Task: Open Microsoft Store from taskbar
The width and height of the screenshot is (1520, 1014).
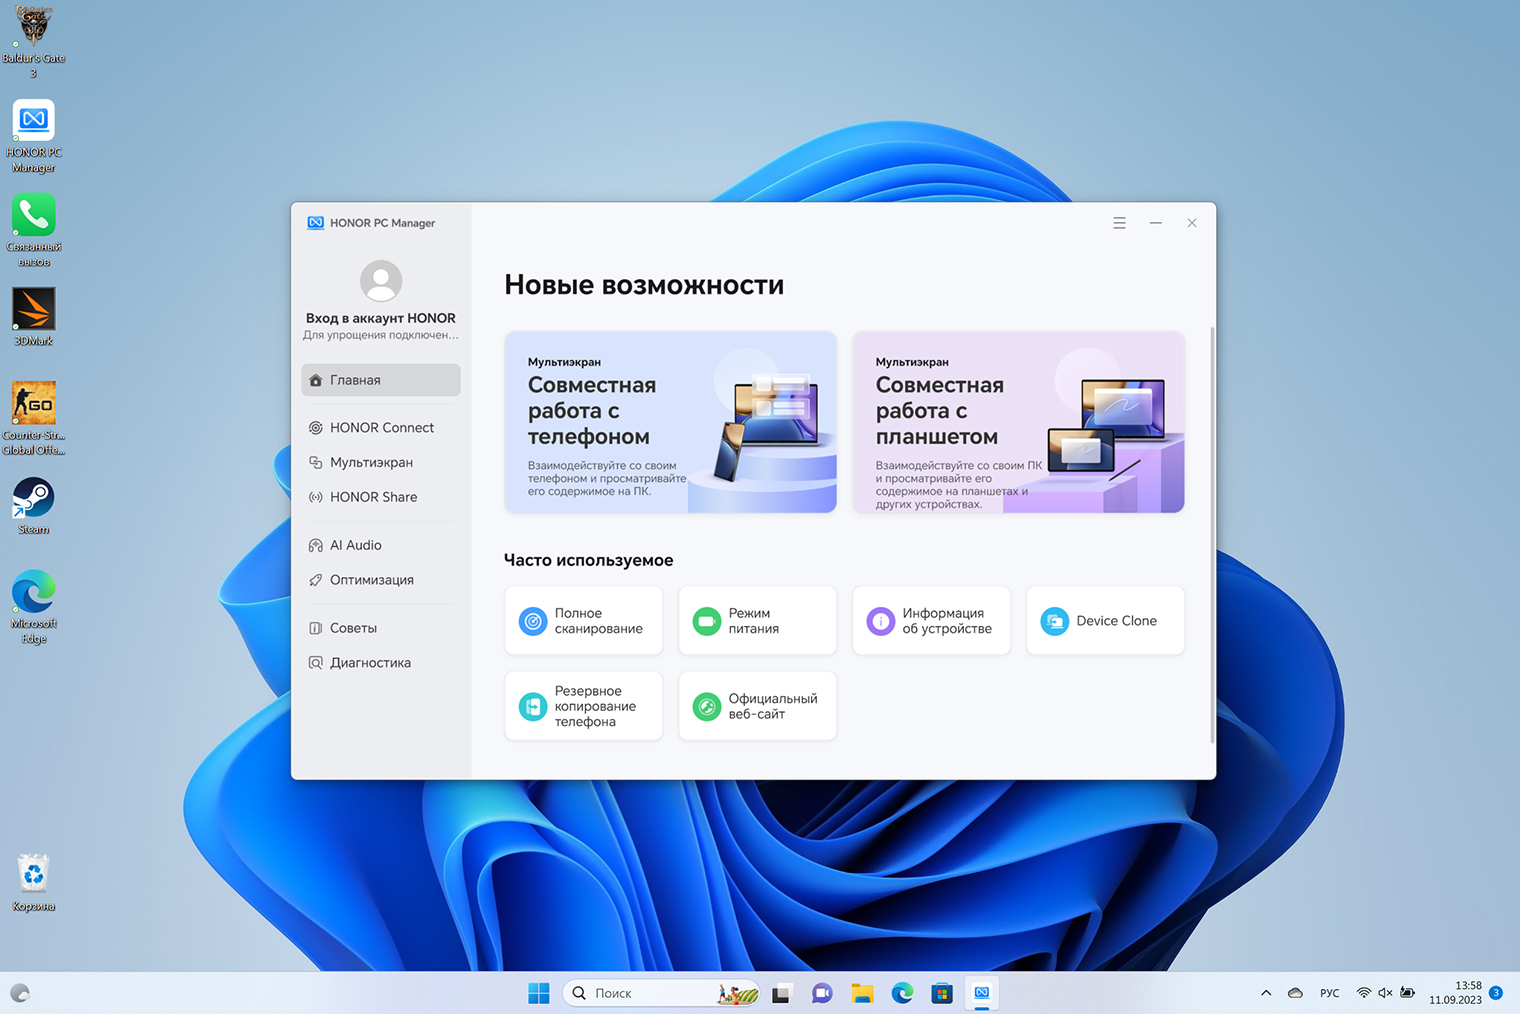Action: [942, 993]
